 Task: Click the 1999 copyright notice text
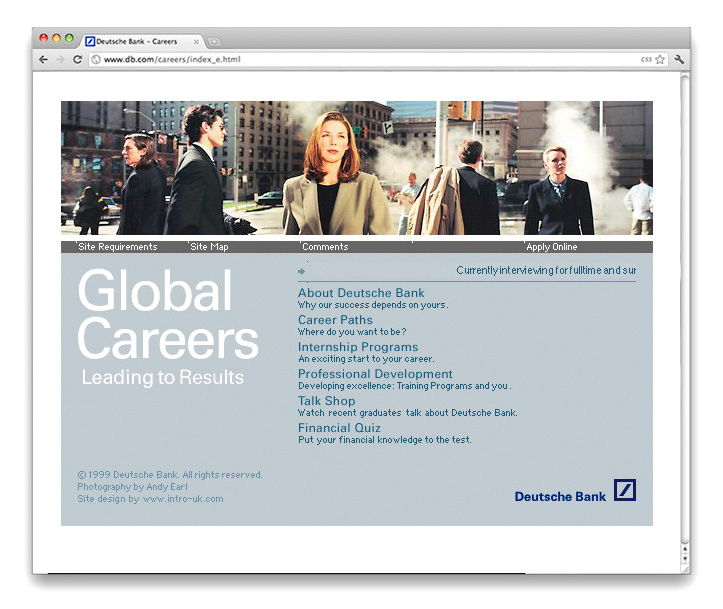[x=170, y=475]
